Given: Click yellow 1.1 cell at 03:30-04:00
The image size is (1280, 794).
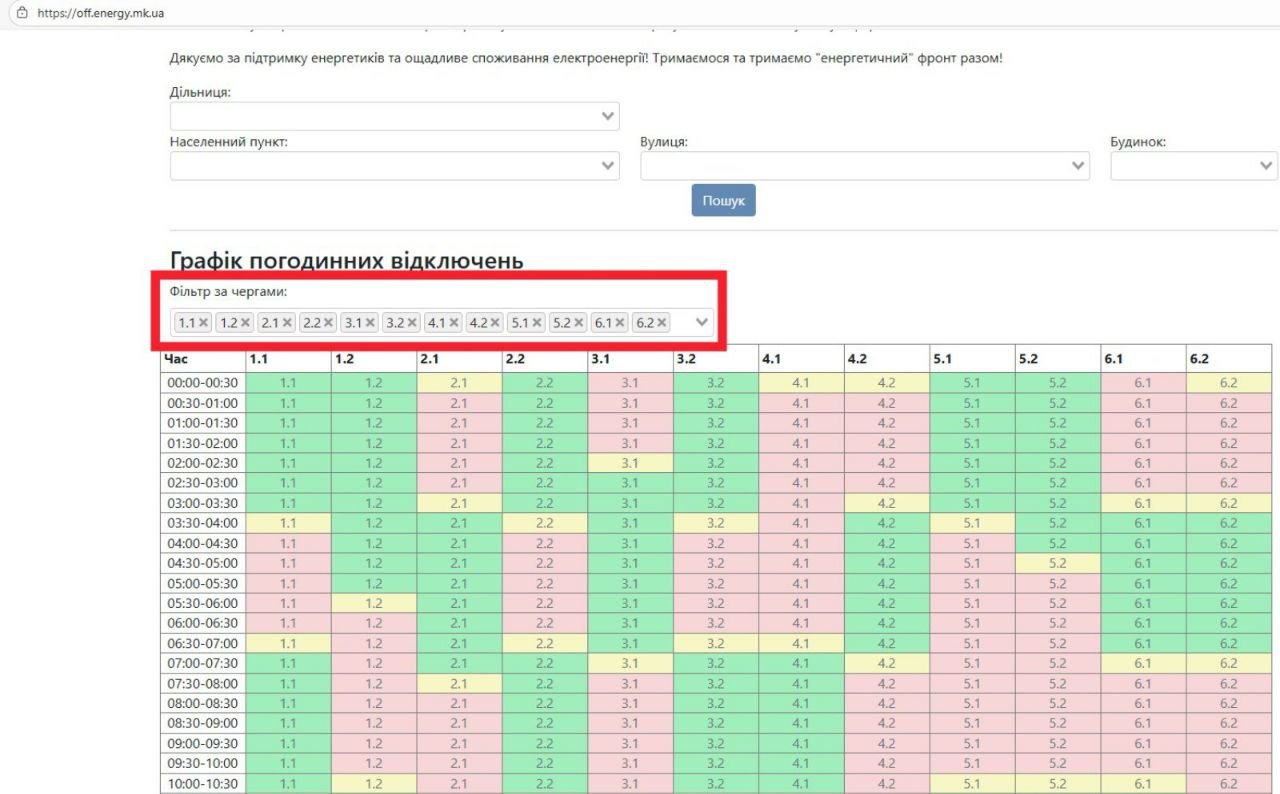Looking at the screenshot, I should (x=288, y=523).
